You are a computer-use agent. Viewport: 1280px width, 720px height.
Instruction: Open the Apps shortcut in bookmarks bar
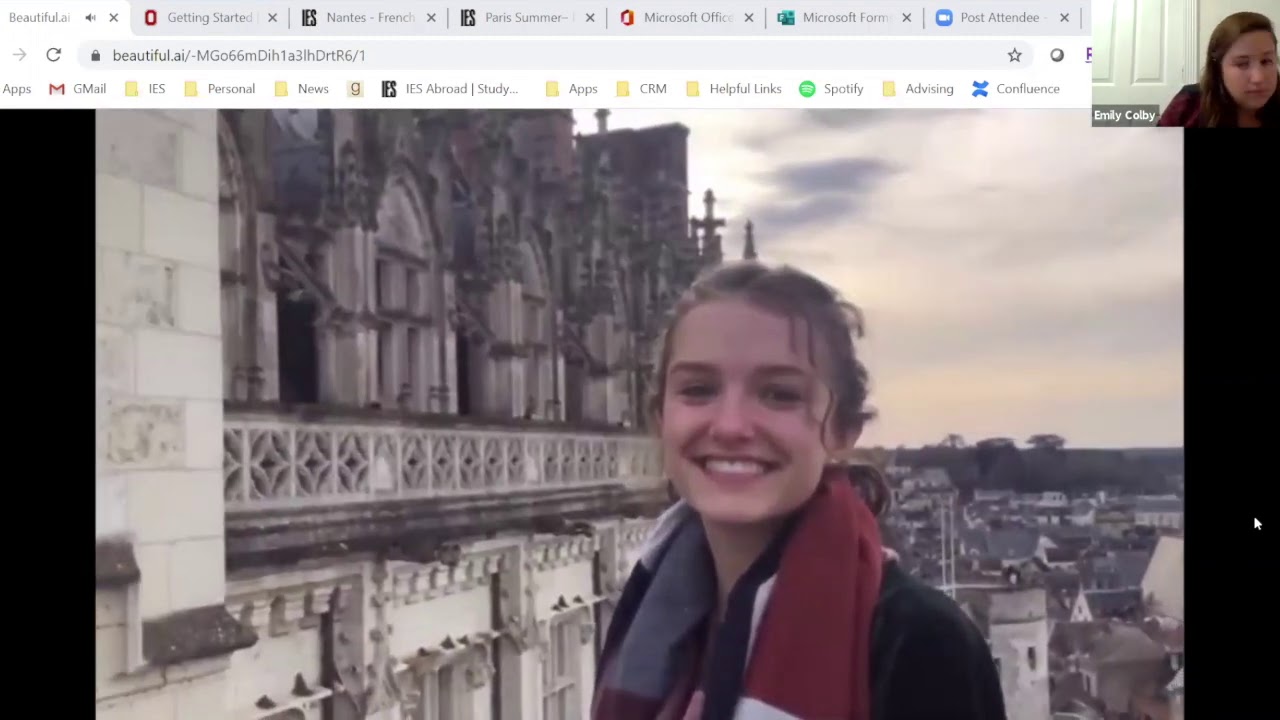coord(17,89)
